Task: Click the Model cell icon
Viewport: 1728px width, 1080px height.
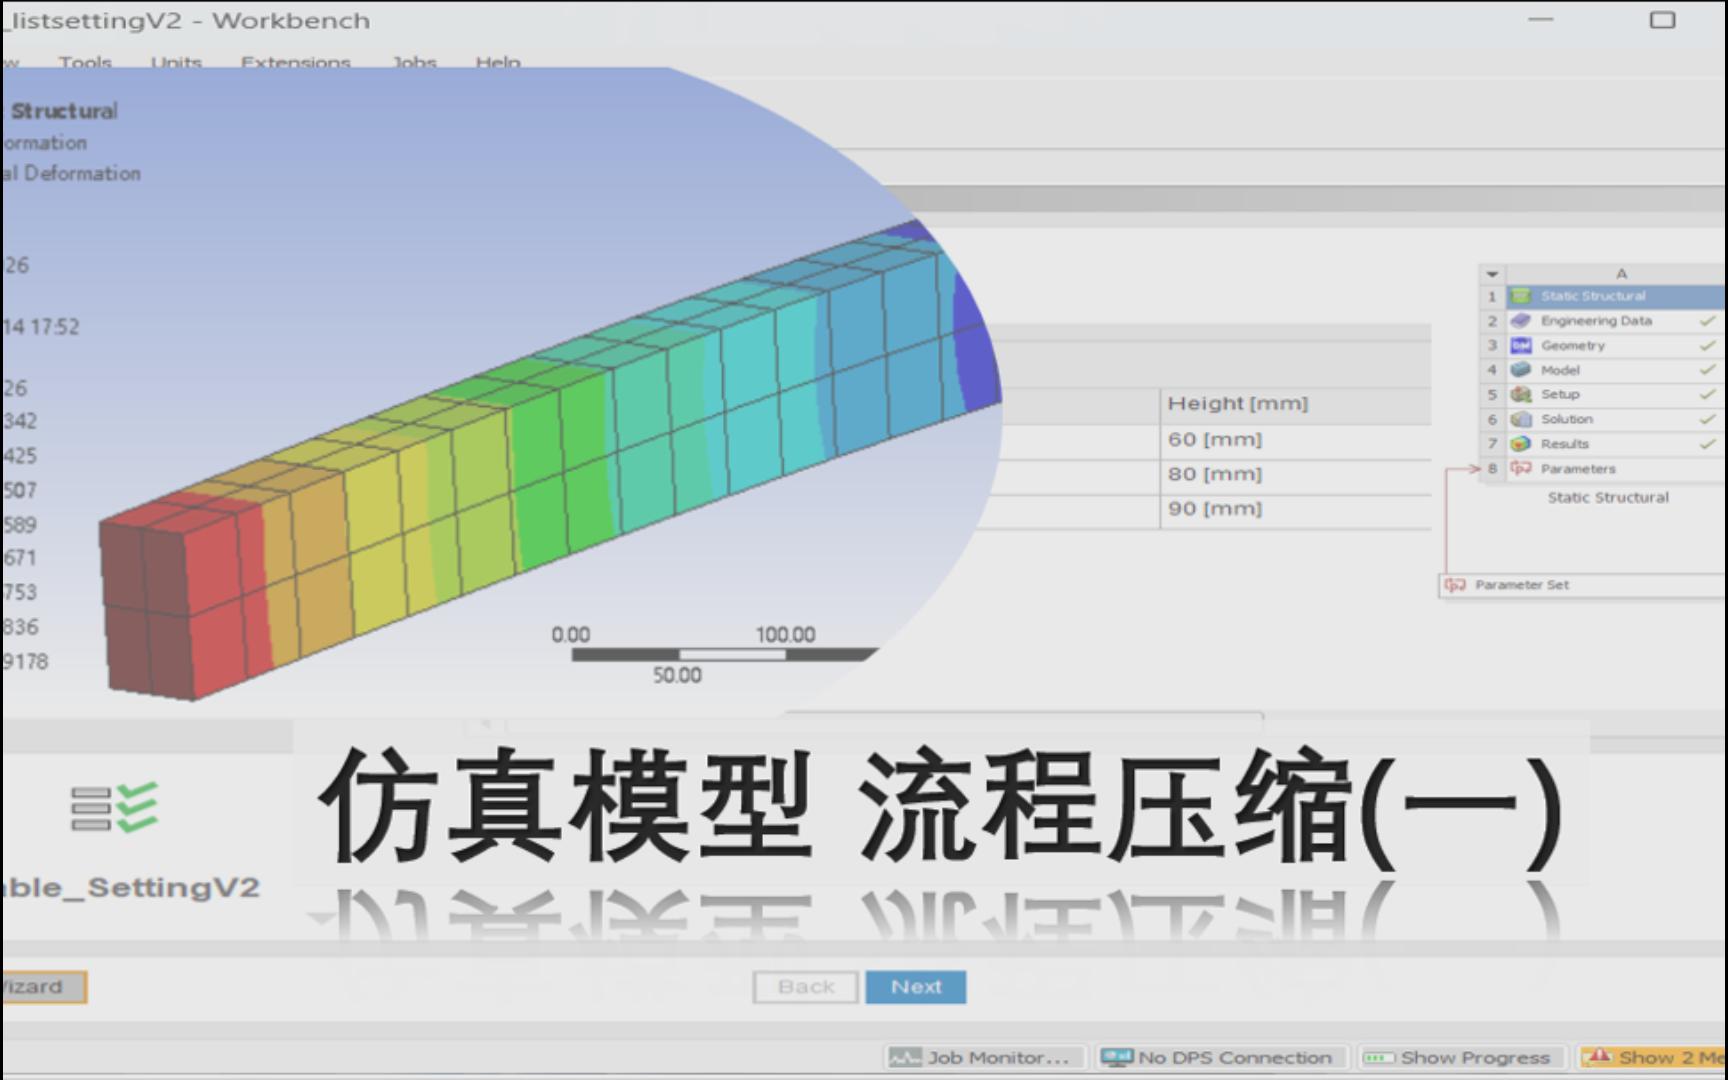Action: coord(1521,370)
